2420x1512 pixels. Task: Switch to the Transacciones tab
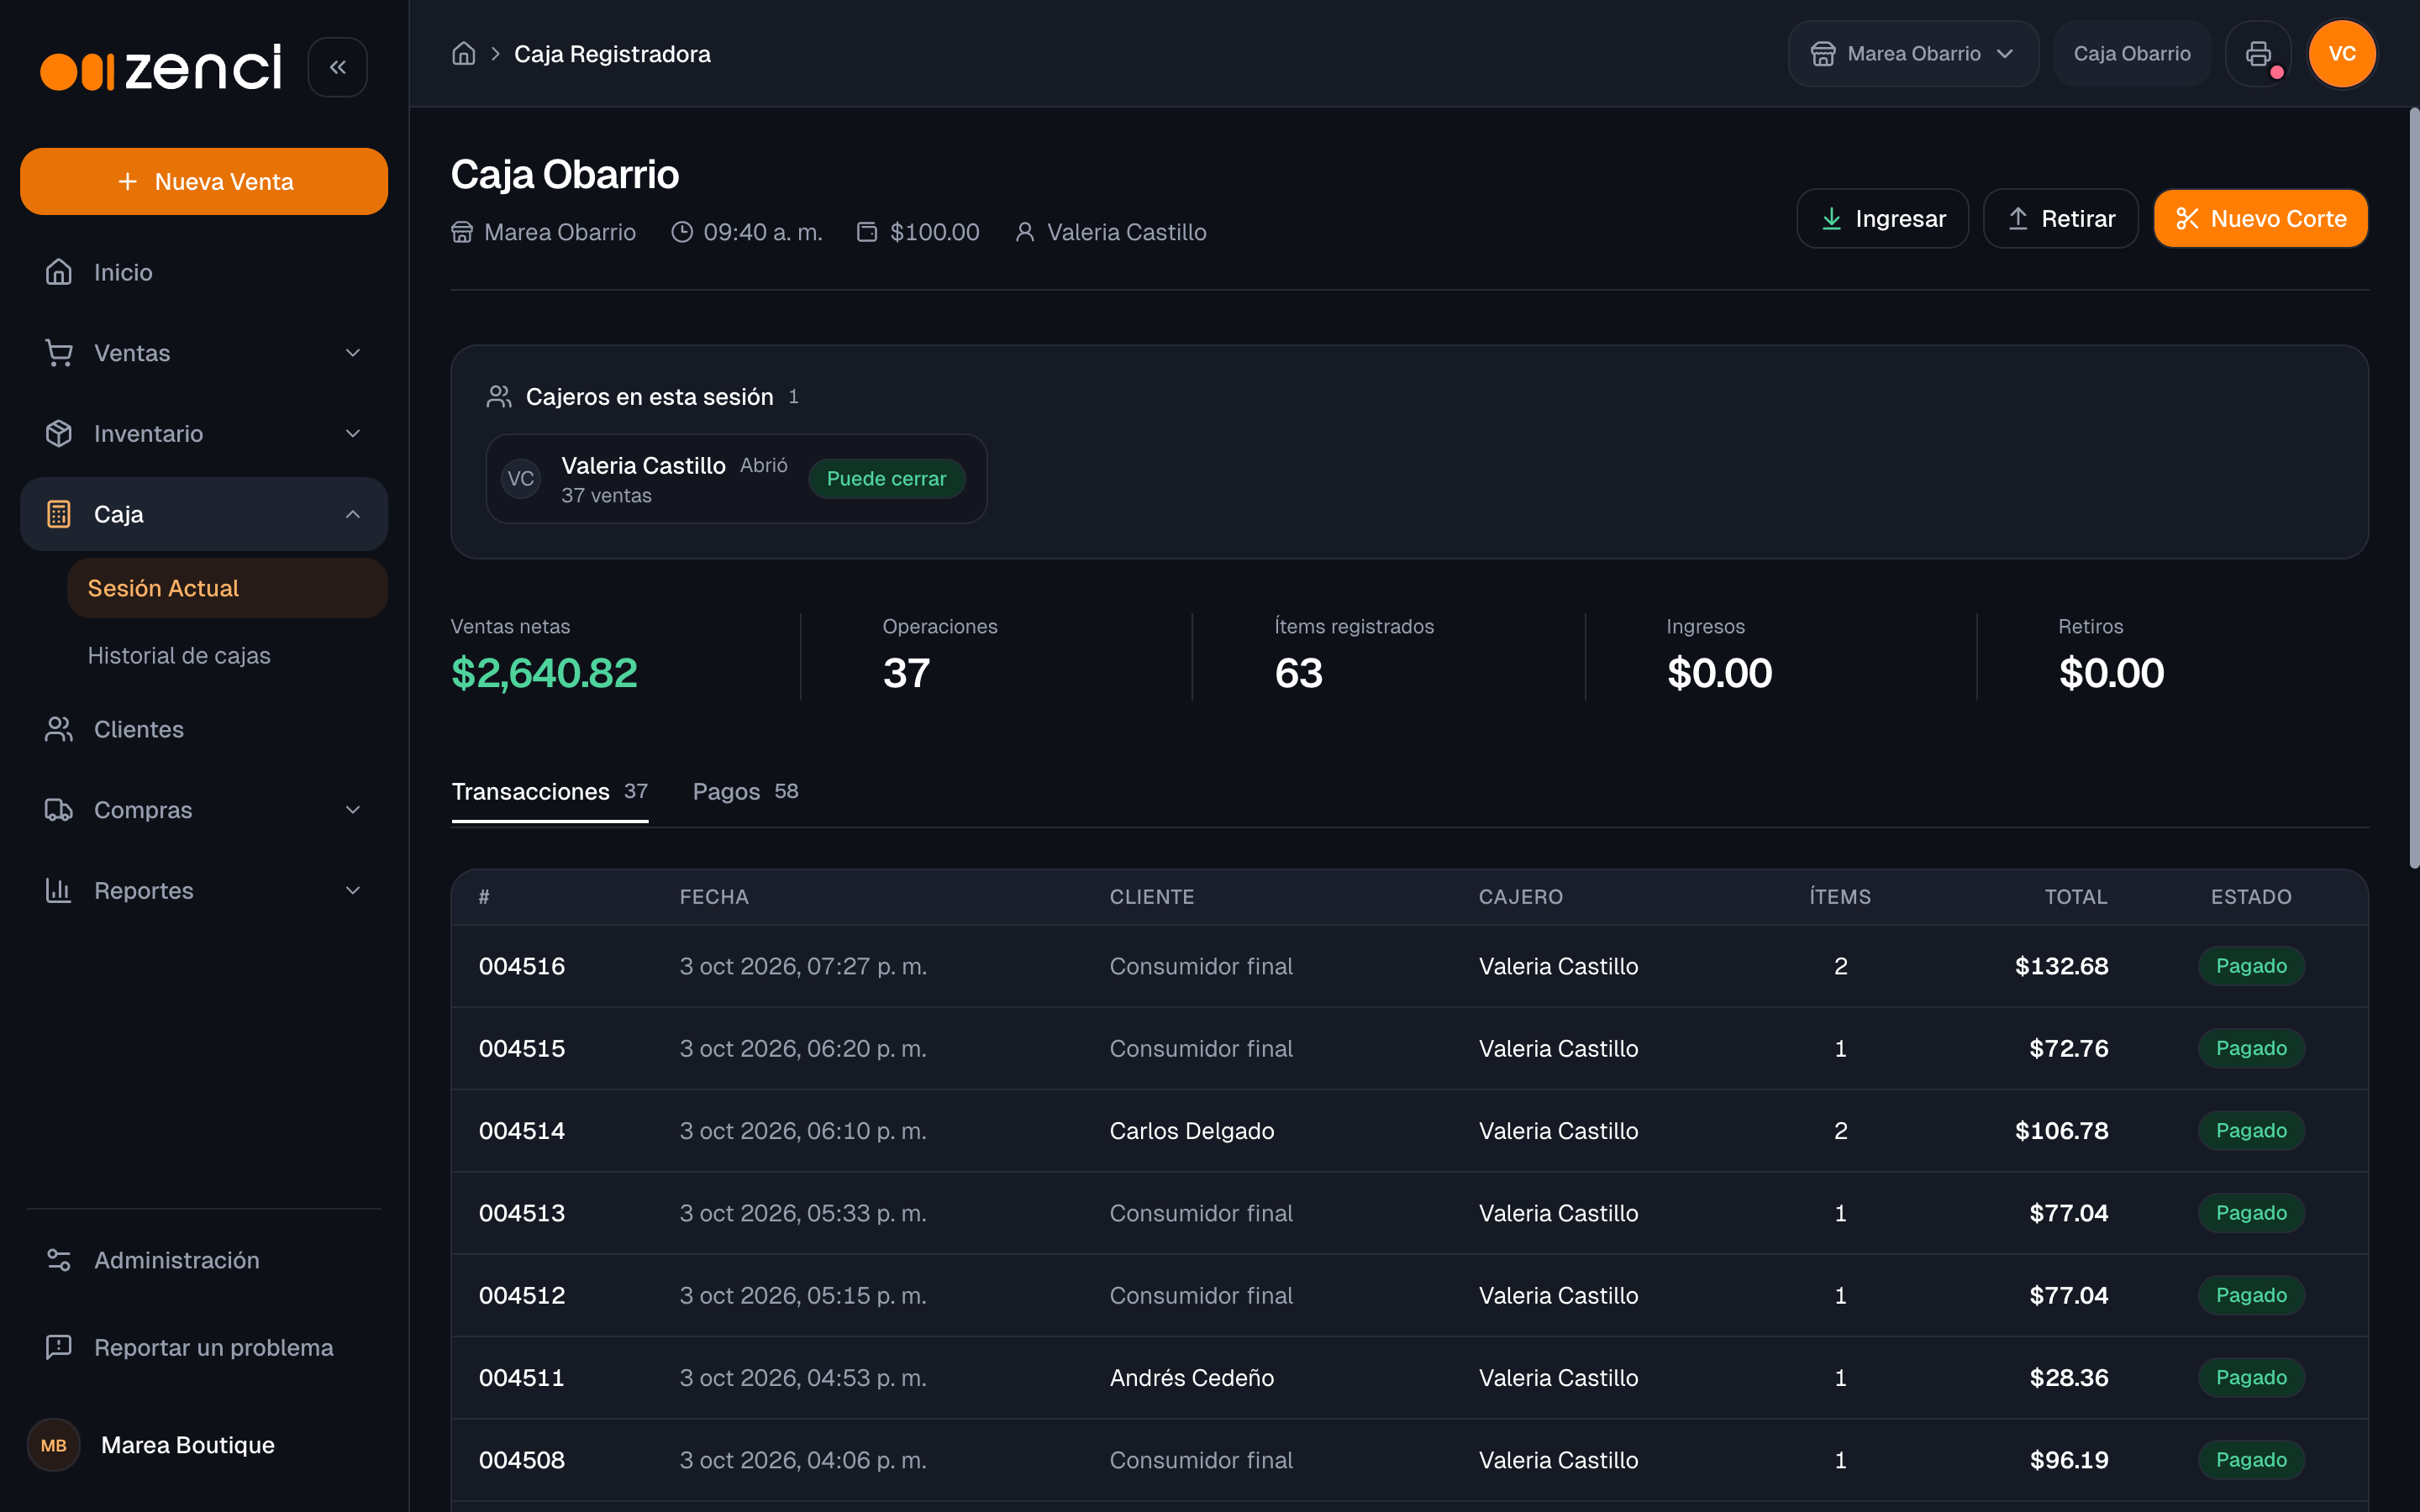point(550,792)
